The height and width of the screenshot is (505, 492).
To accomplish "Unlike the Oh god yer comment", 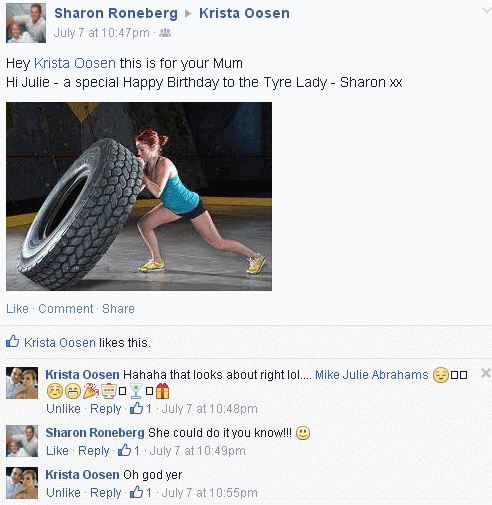I will (x=63, y=493).
